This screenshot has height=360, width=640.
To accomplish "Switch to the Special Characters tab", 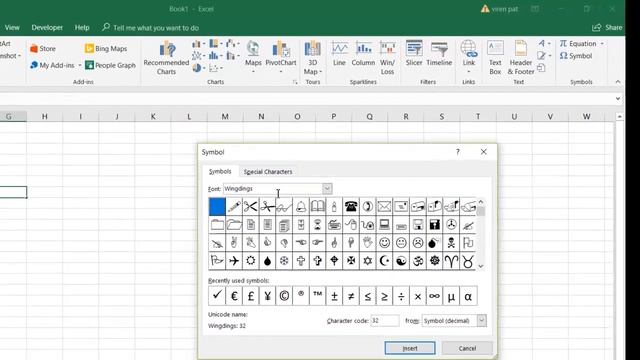I will [268, 172].
